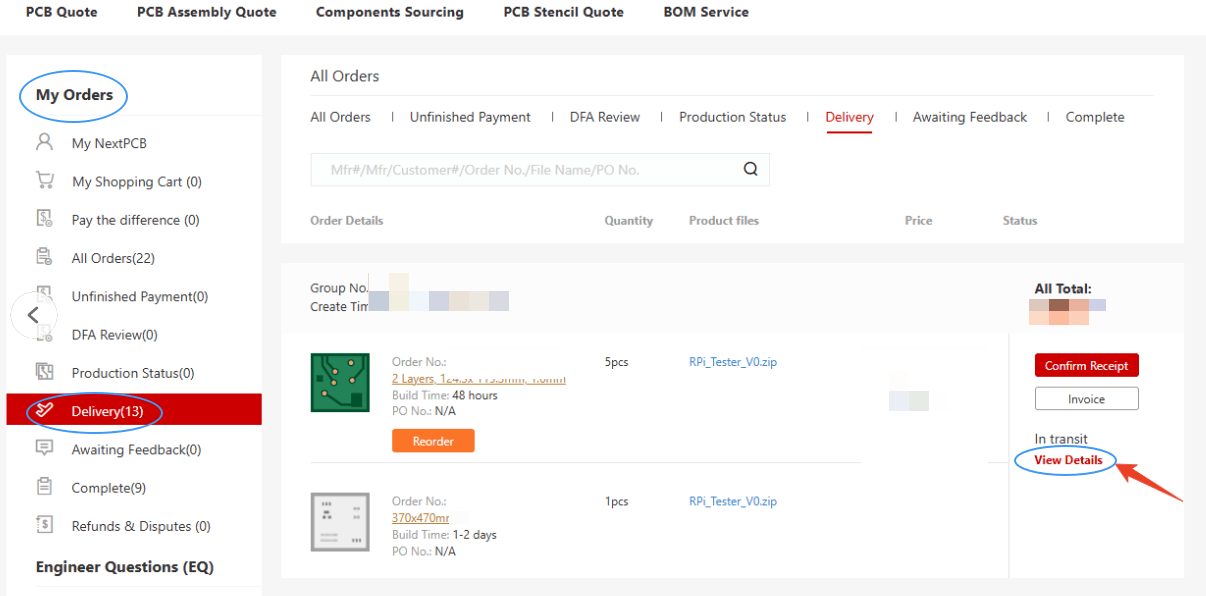Click the My NextPCB person icon
This screenshot has width=1206, height=596.
click(x=44, y=143)
